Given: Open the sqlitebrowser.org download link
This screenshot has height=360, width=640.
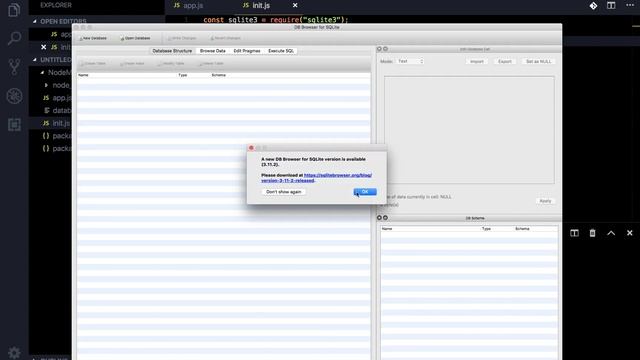Looking at the screenshot, I should 316,178.
